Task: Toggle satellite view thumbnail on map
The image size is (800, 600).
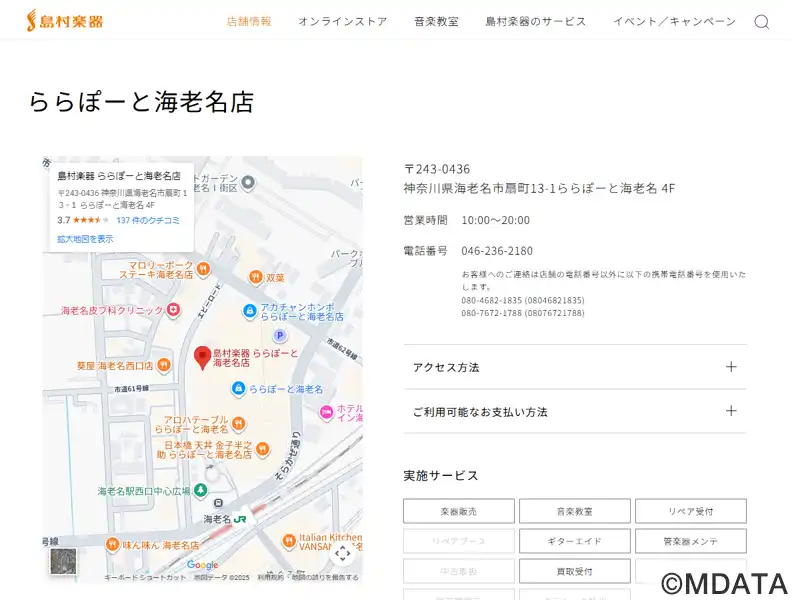Action: [x=63, y=561]
